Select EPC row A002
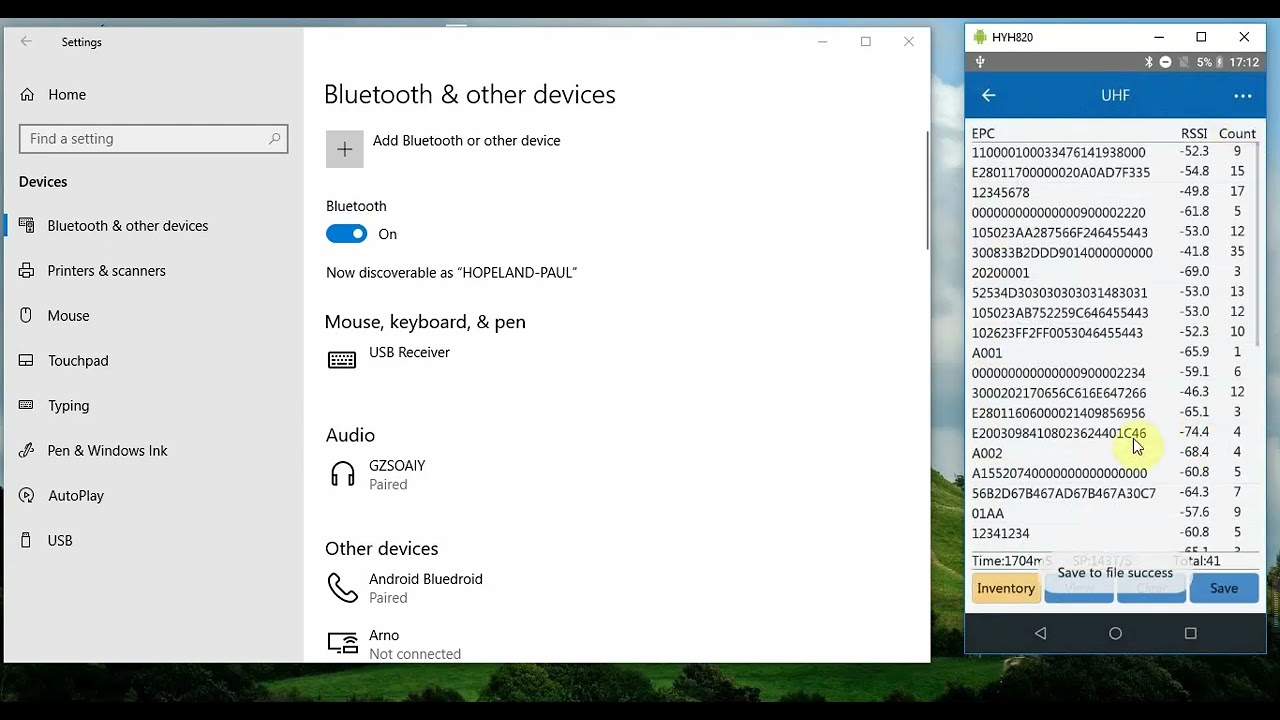The image size is (1280, 720). point(1111,453)
